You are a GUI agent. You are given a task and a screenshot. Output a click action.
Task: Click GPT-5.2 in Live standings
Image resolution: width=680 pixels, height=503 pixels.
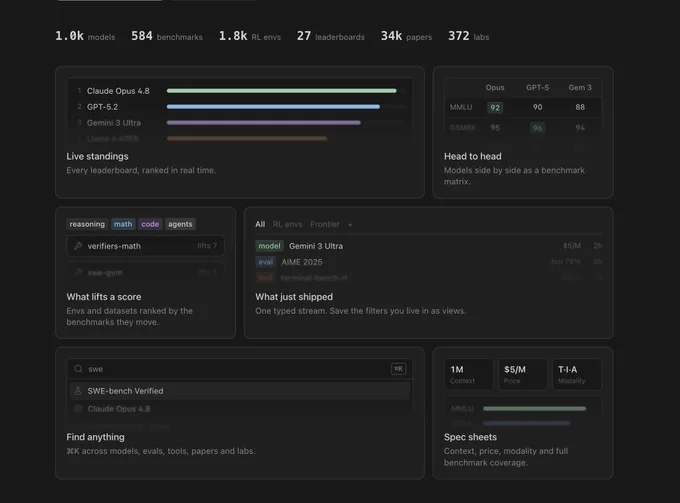102,107
